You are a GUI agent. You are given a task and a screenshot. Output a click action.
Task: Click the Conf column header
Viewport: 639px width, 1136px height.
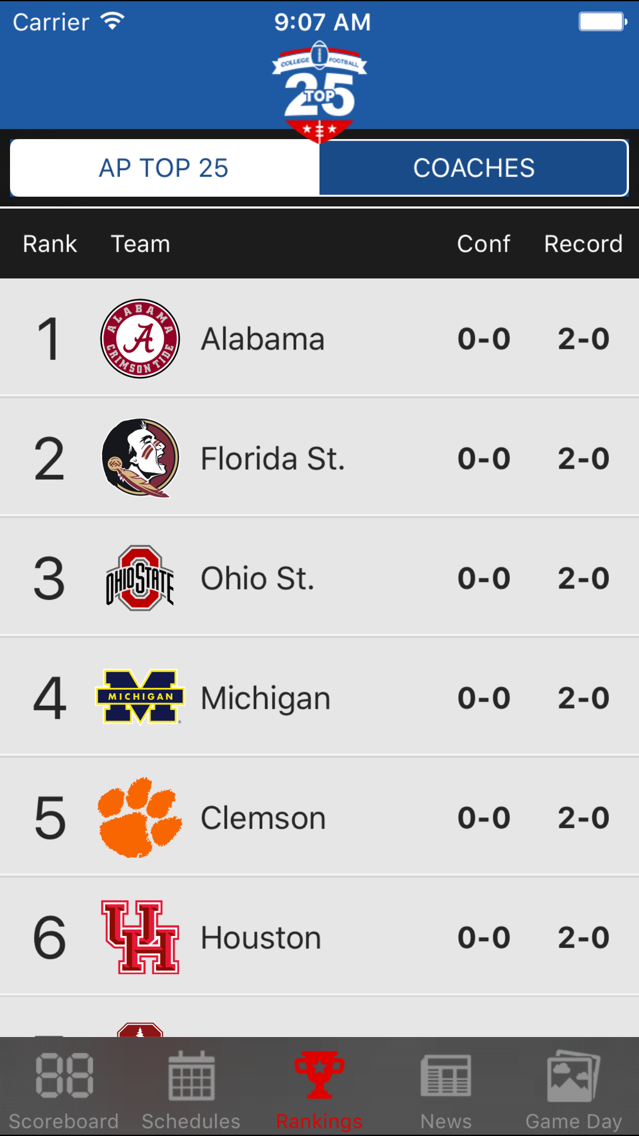click(x=484, y=244)
